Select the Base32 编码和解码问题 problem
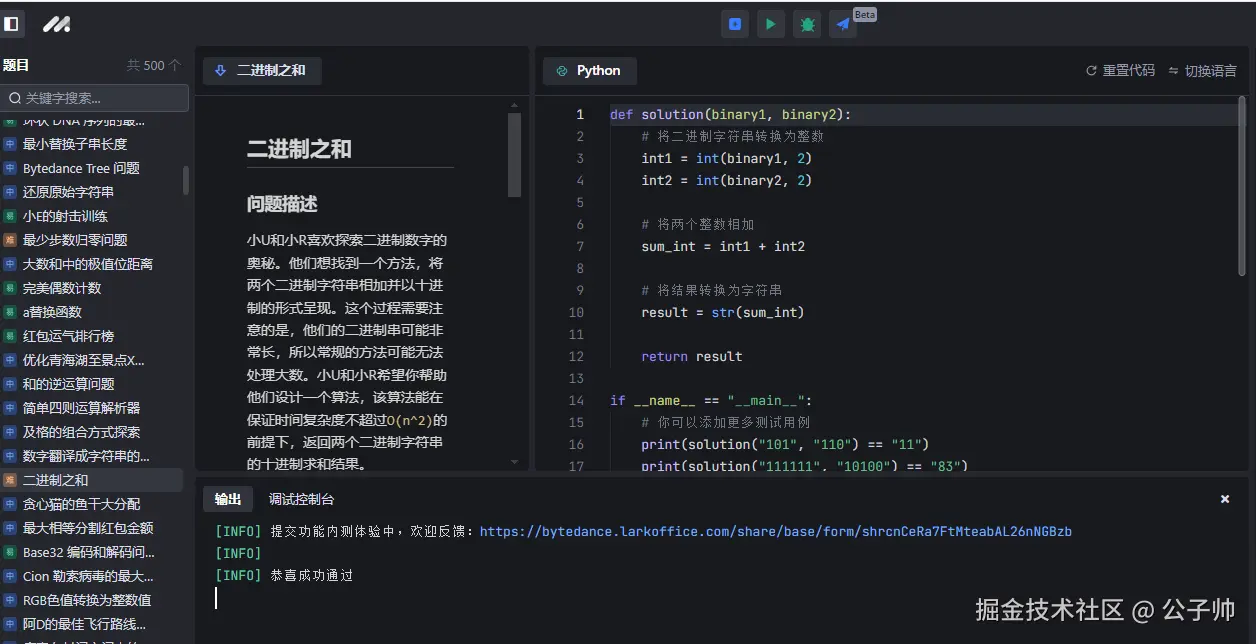 pyautogui.click(x=93, y=551)
